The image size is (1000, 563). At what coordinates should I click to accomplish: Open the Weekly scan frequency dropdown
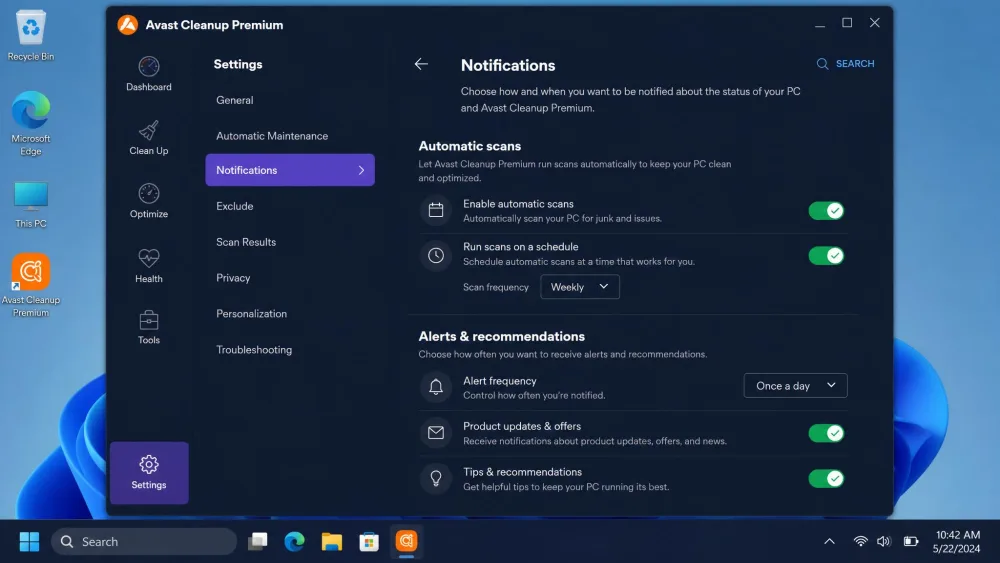(x=580, y=287)
